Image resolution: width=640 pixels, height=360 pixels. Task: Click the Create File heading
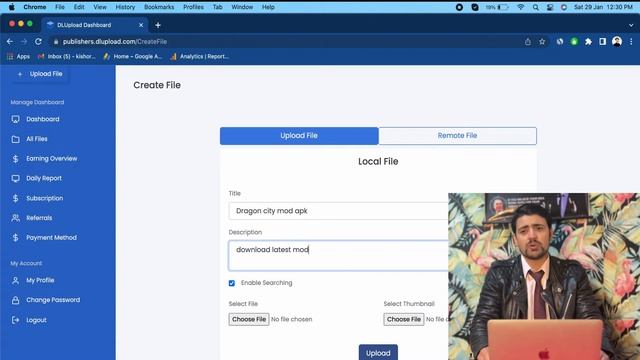[x=157, y=85]
